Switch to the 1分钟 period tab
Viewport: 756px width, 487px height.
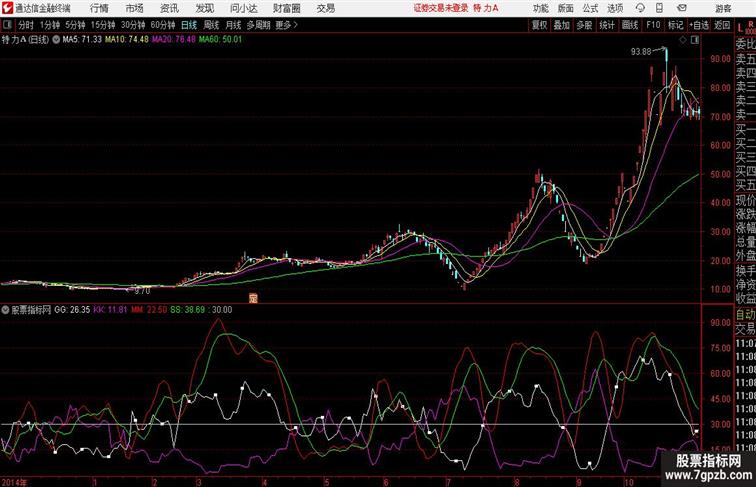[x=50, y=25]
